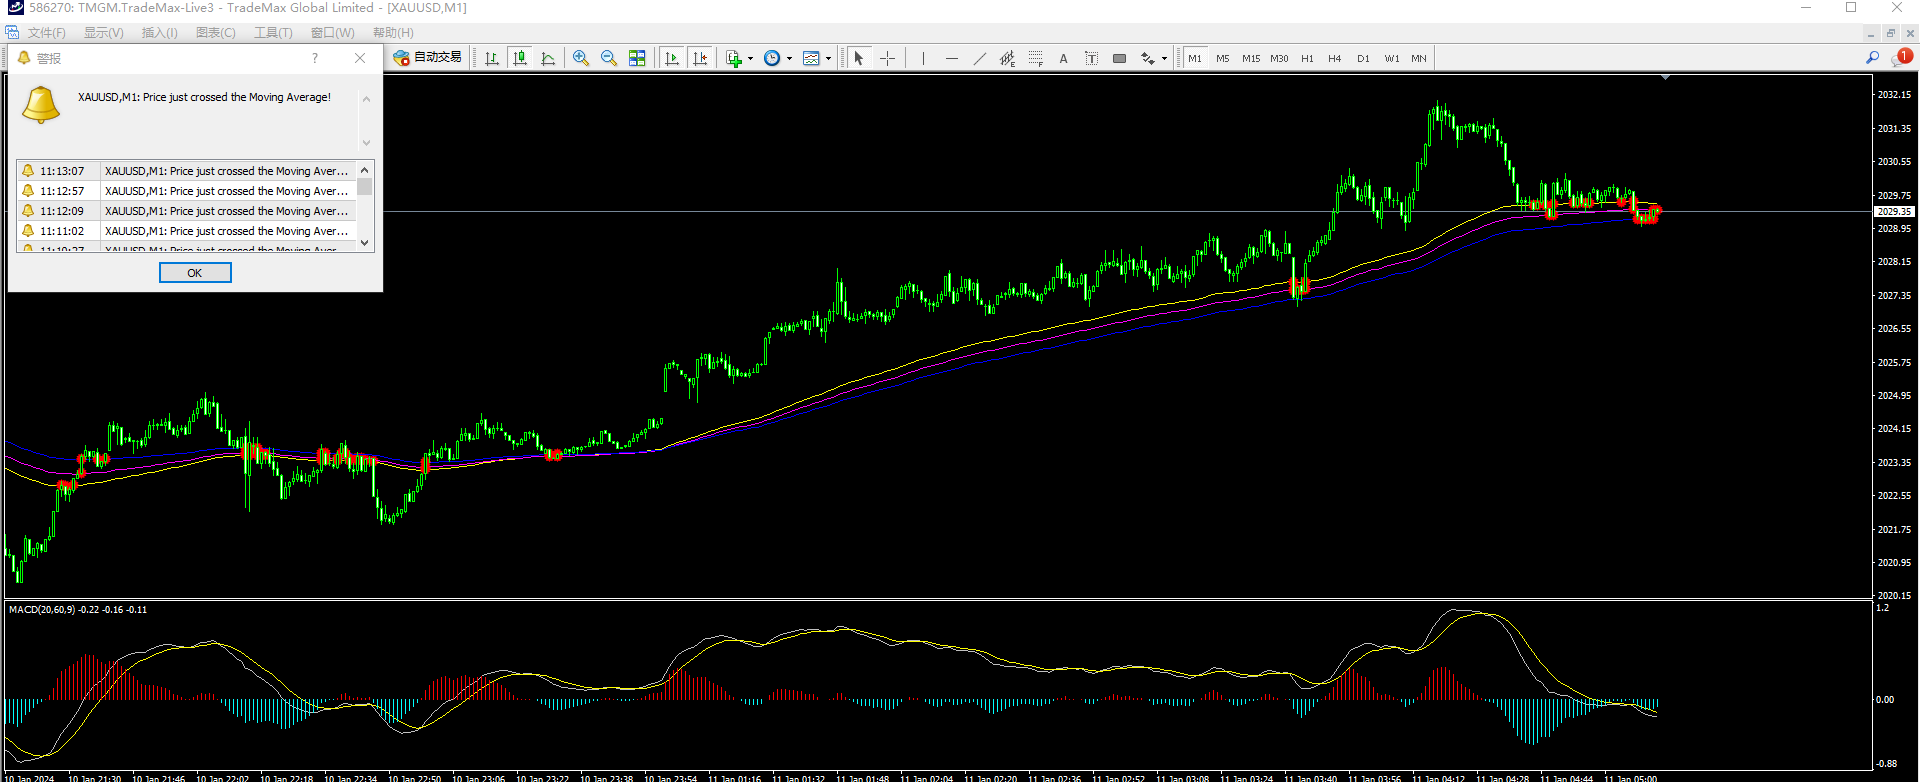The image size is (1920, 782).
Task: Select the rectangle shape tool
Action: tap(1119, 58)
